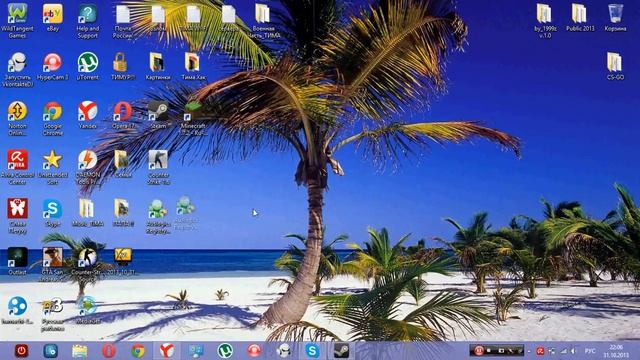Launch Yandex browser desktop shortcut

[x=88, y=115]
